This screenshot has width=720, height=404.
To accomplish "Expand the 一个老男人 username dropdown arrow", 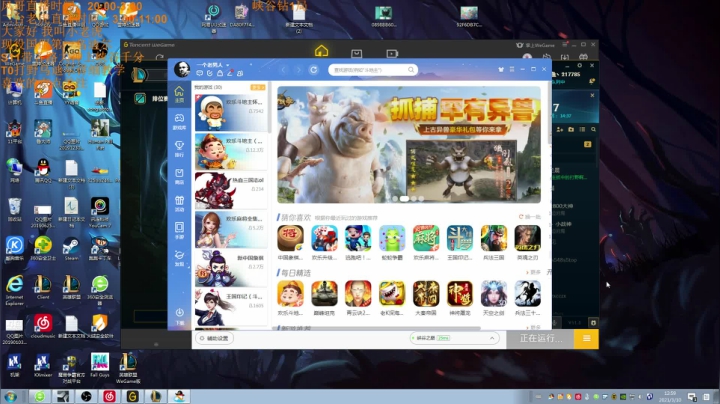I will tap(227, 65).
